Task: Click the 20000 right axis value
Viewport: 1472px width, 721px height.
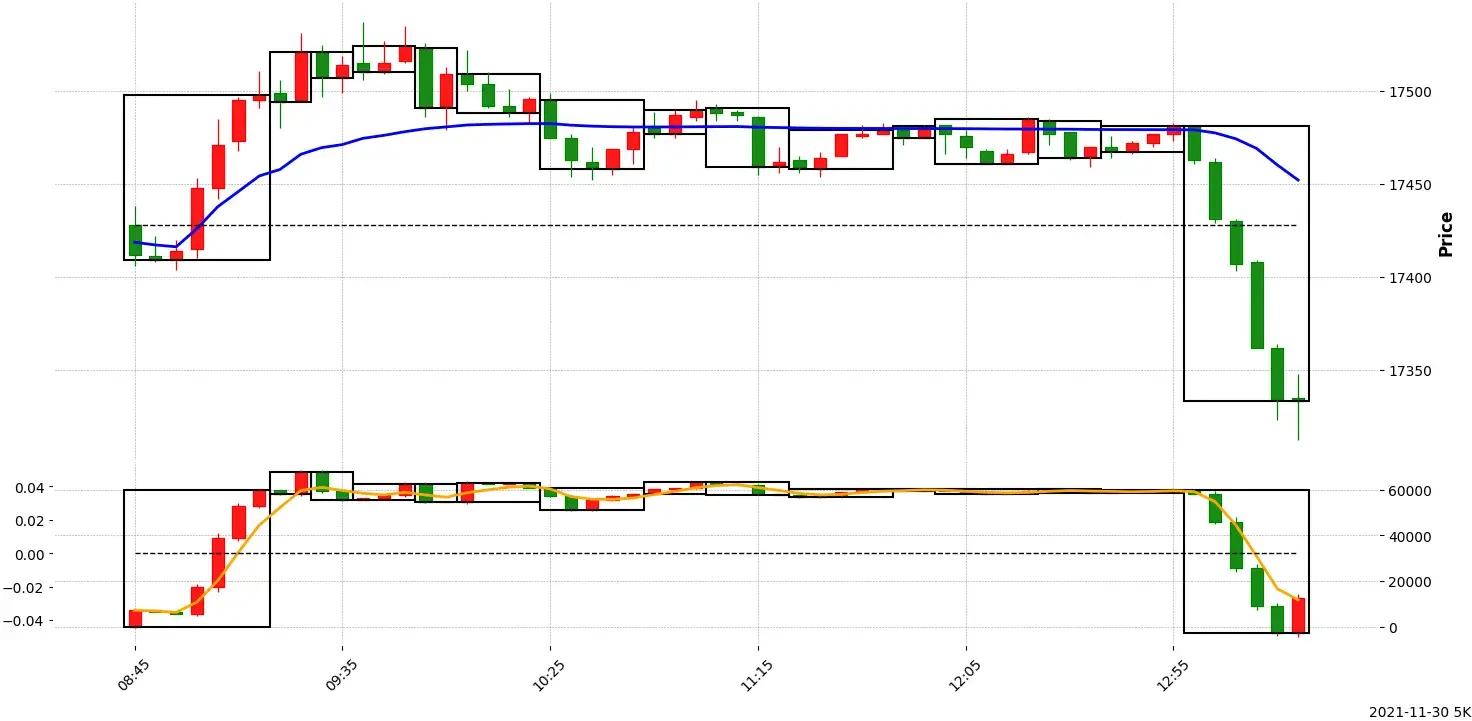Action: [1410, 582]
